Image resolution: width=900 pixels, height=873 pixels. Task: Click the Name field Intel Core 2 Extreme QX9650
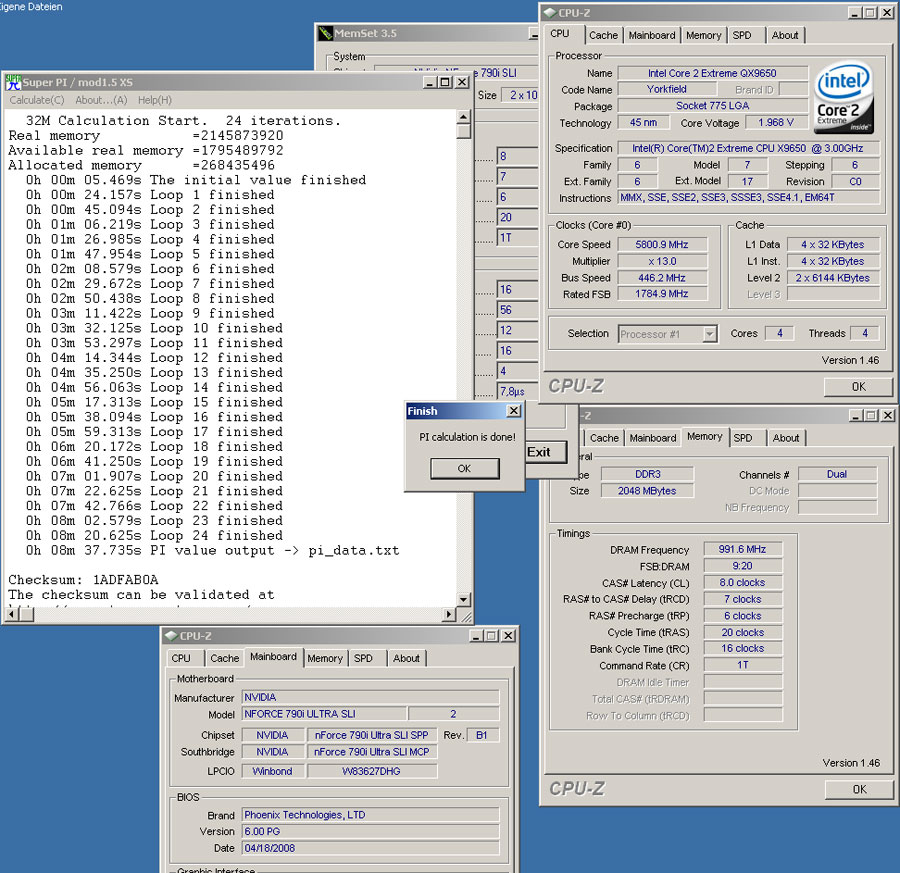tap(712, 73)
